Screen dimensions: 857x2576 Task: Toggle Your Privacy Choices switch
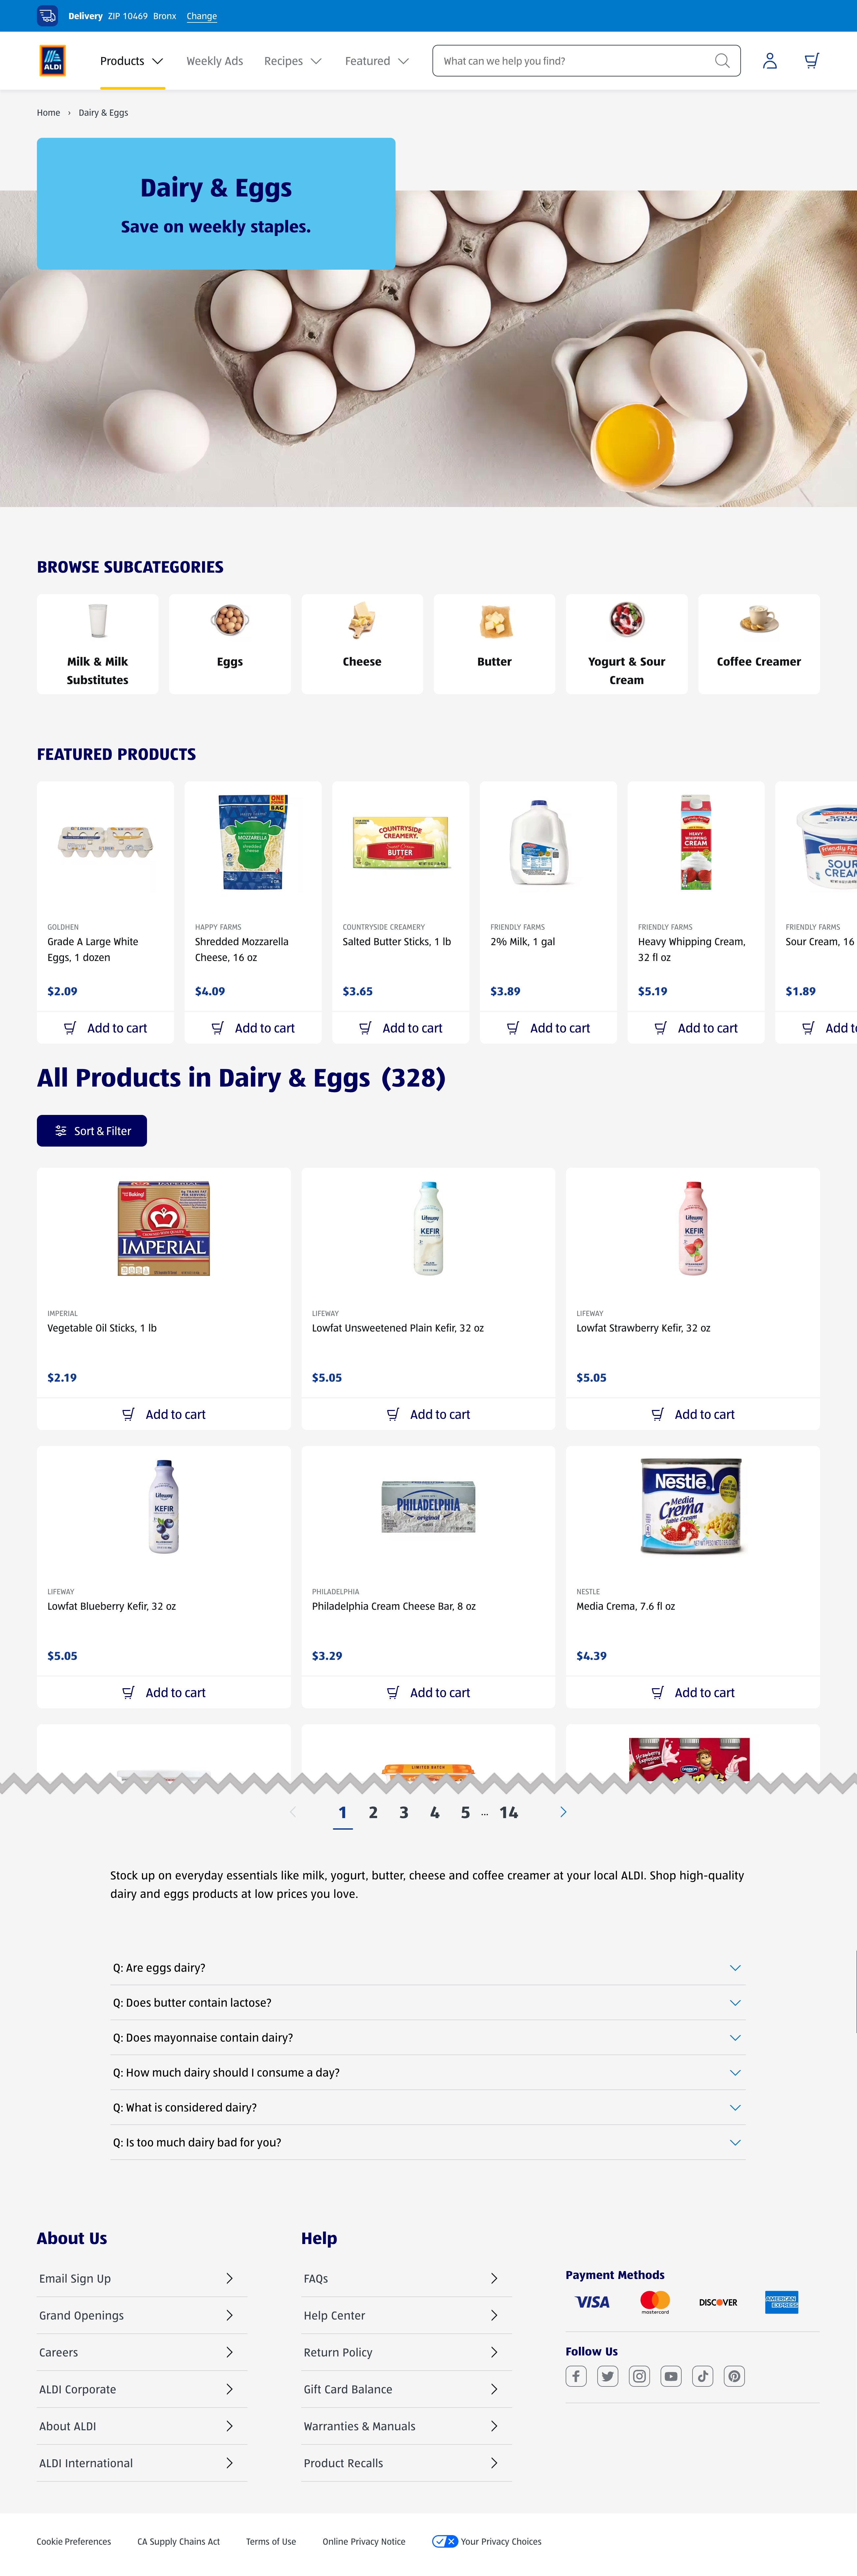coord(445,2541)
